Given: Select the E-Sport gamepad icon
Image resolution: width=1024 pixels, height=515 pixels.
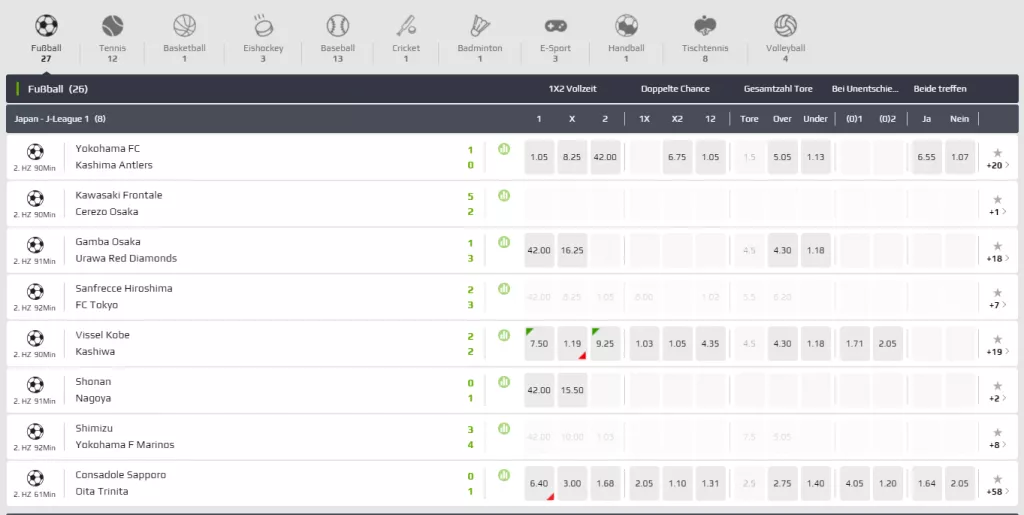Looking at the screenshot, I should pos(555,27).
